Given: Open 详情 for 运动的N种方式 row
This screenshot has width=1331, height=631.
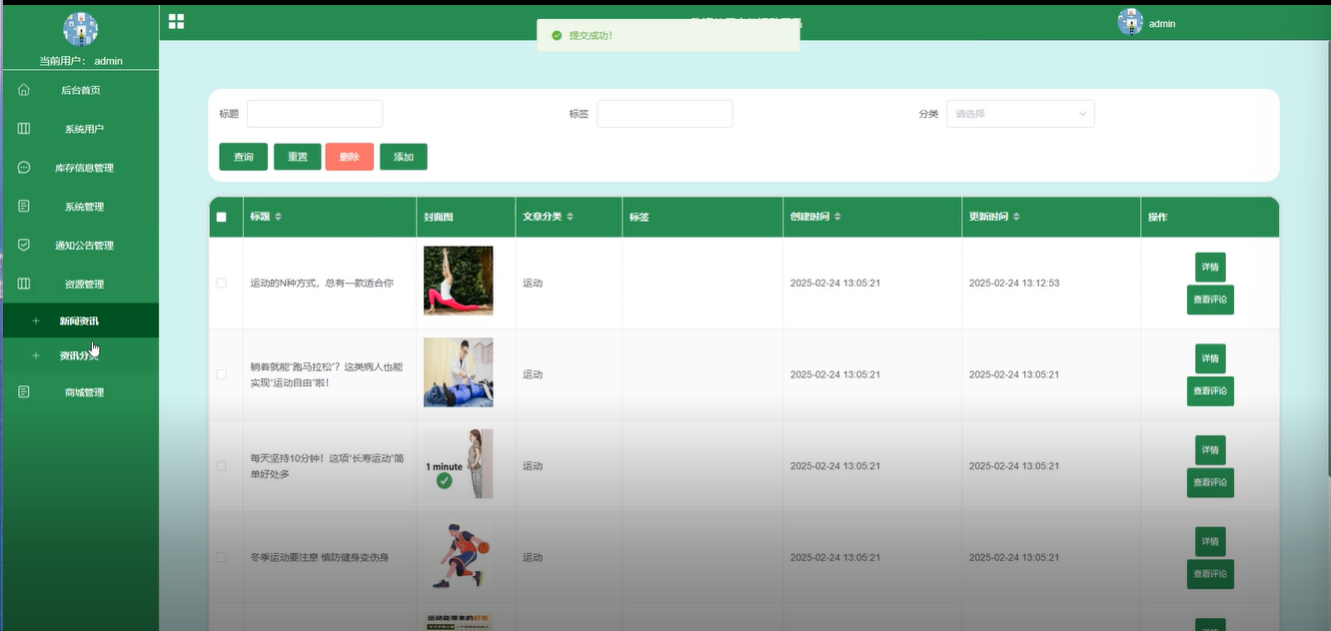Looking at the screenshot, I should (x=1210, y=267).
